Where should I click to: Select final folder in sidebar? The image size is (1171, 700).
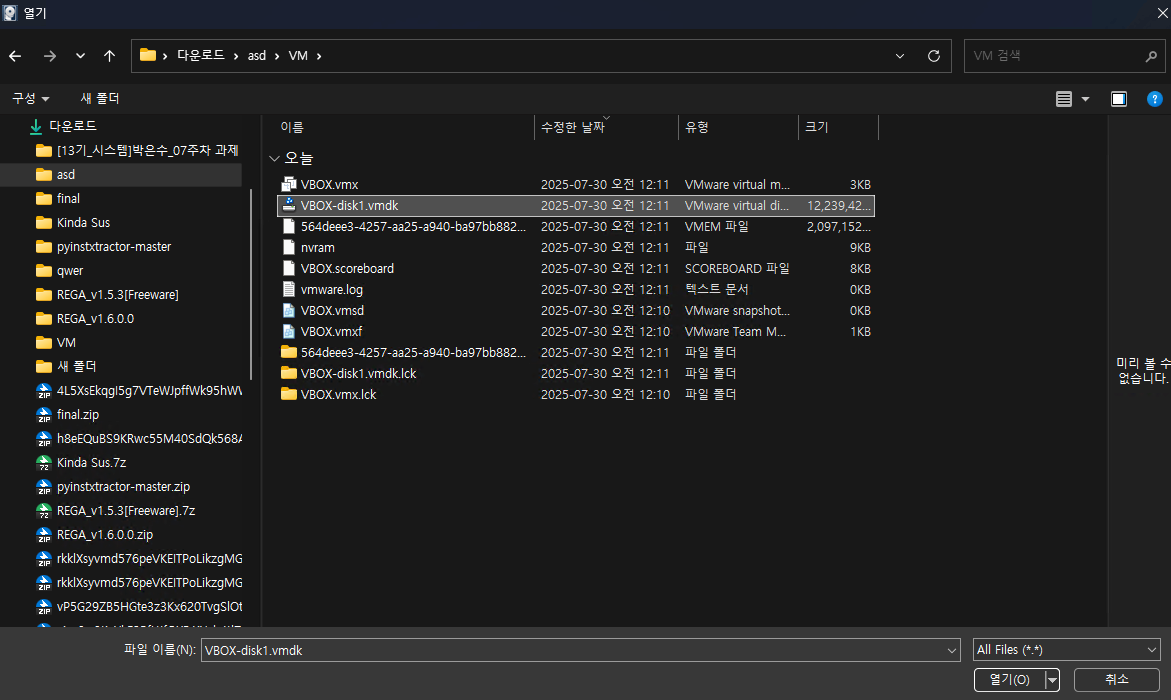(x=68, y=198)
